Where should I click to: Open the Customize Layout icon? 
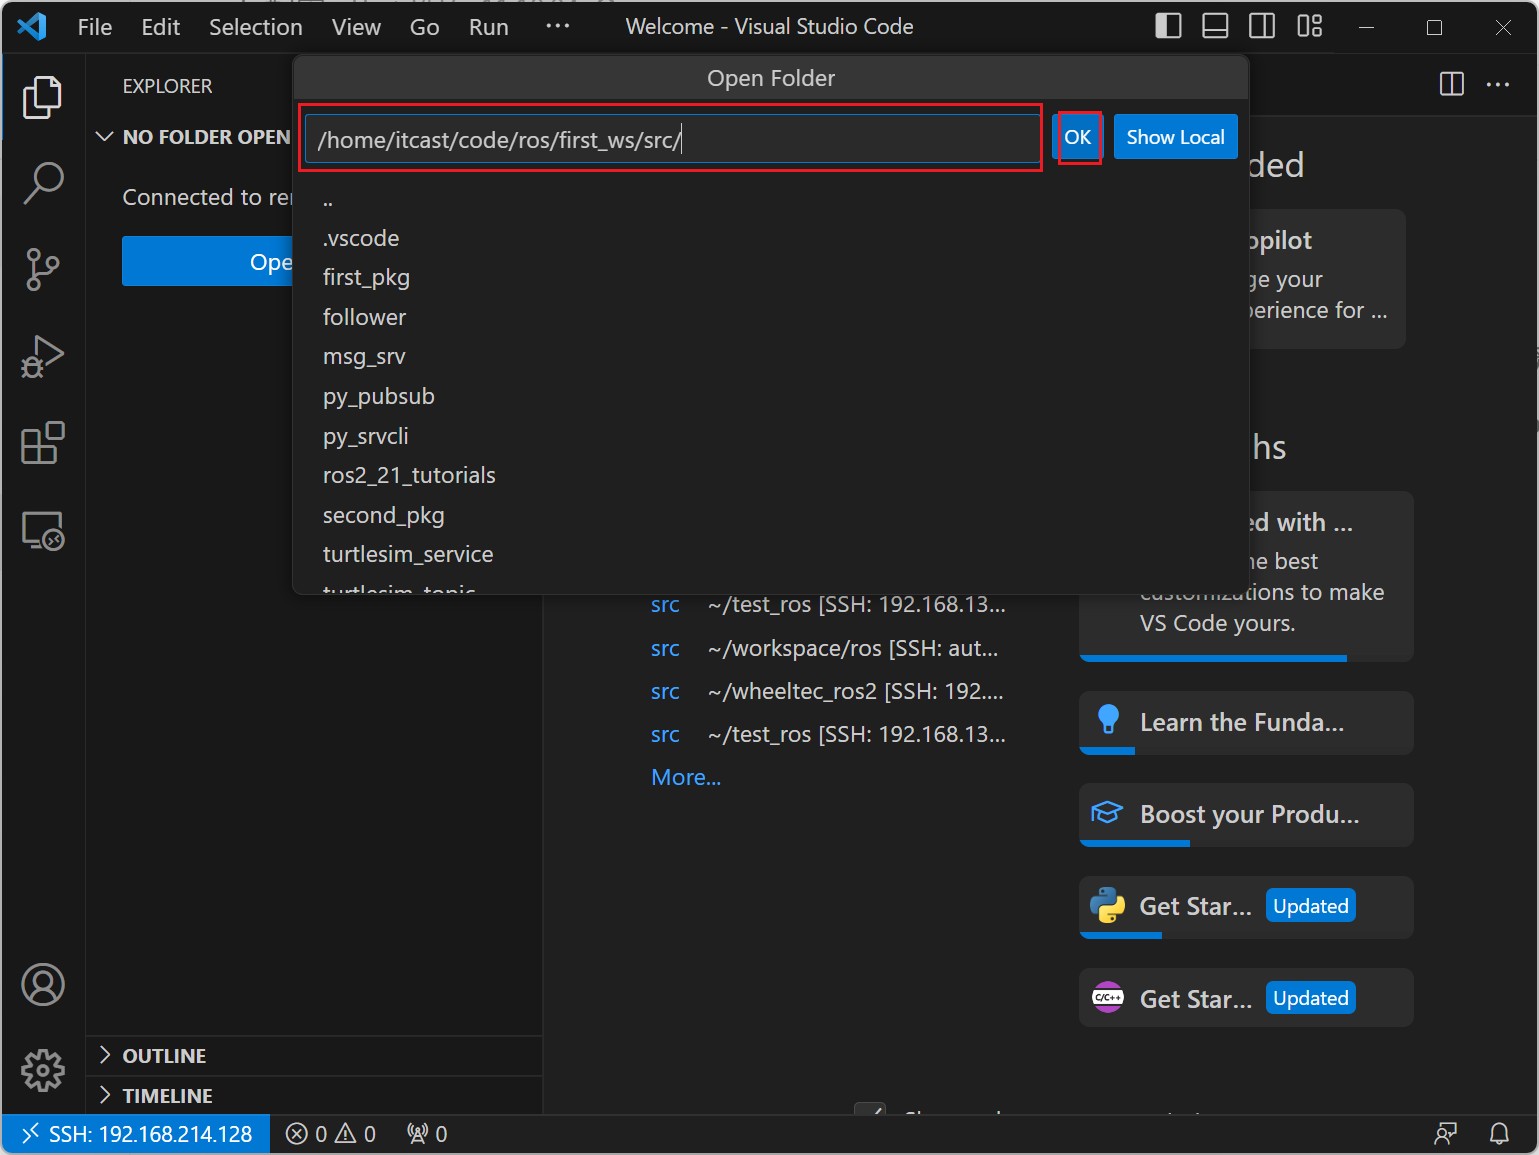[1309, 26]
